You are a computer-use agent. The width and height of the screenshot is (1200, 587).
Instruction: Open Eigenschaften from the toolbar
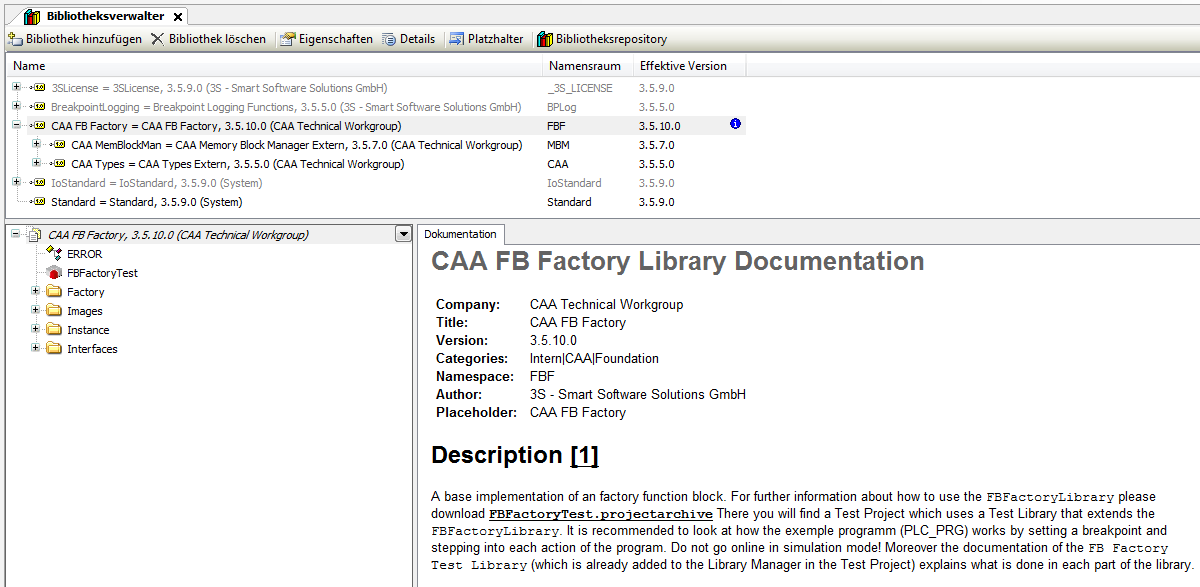[288, 39]
